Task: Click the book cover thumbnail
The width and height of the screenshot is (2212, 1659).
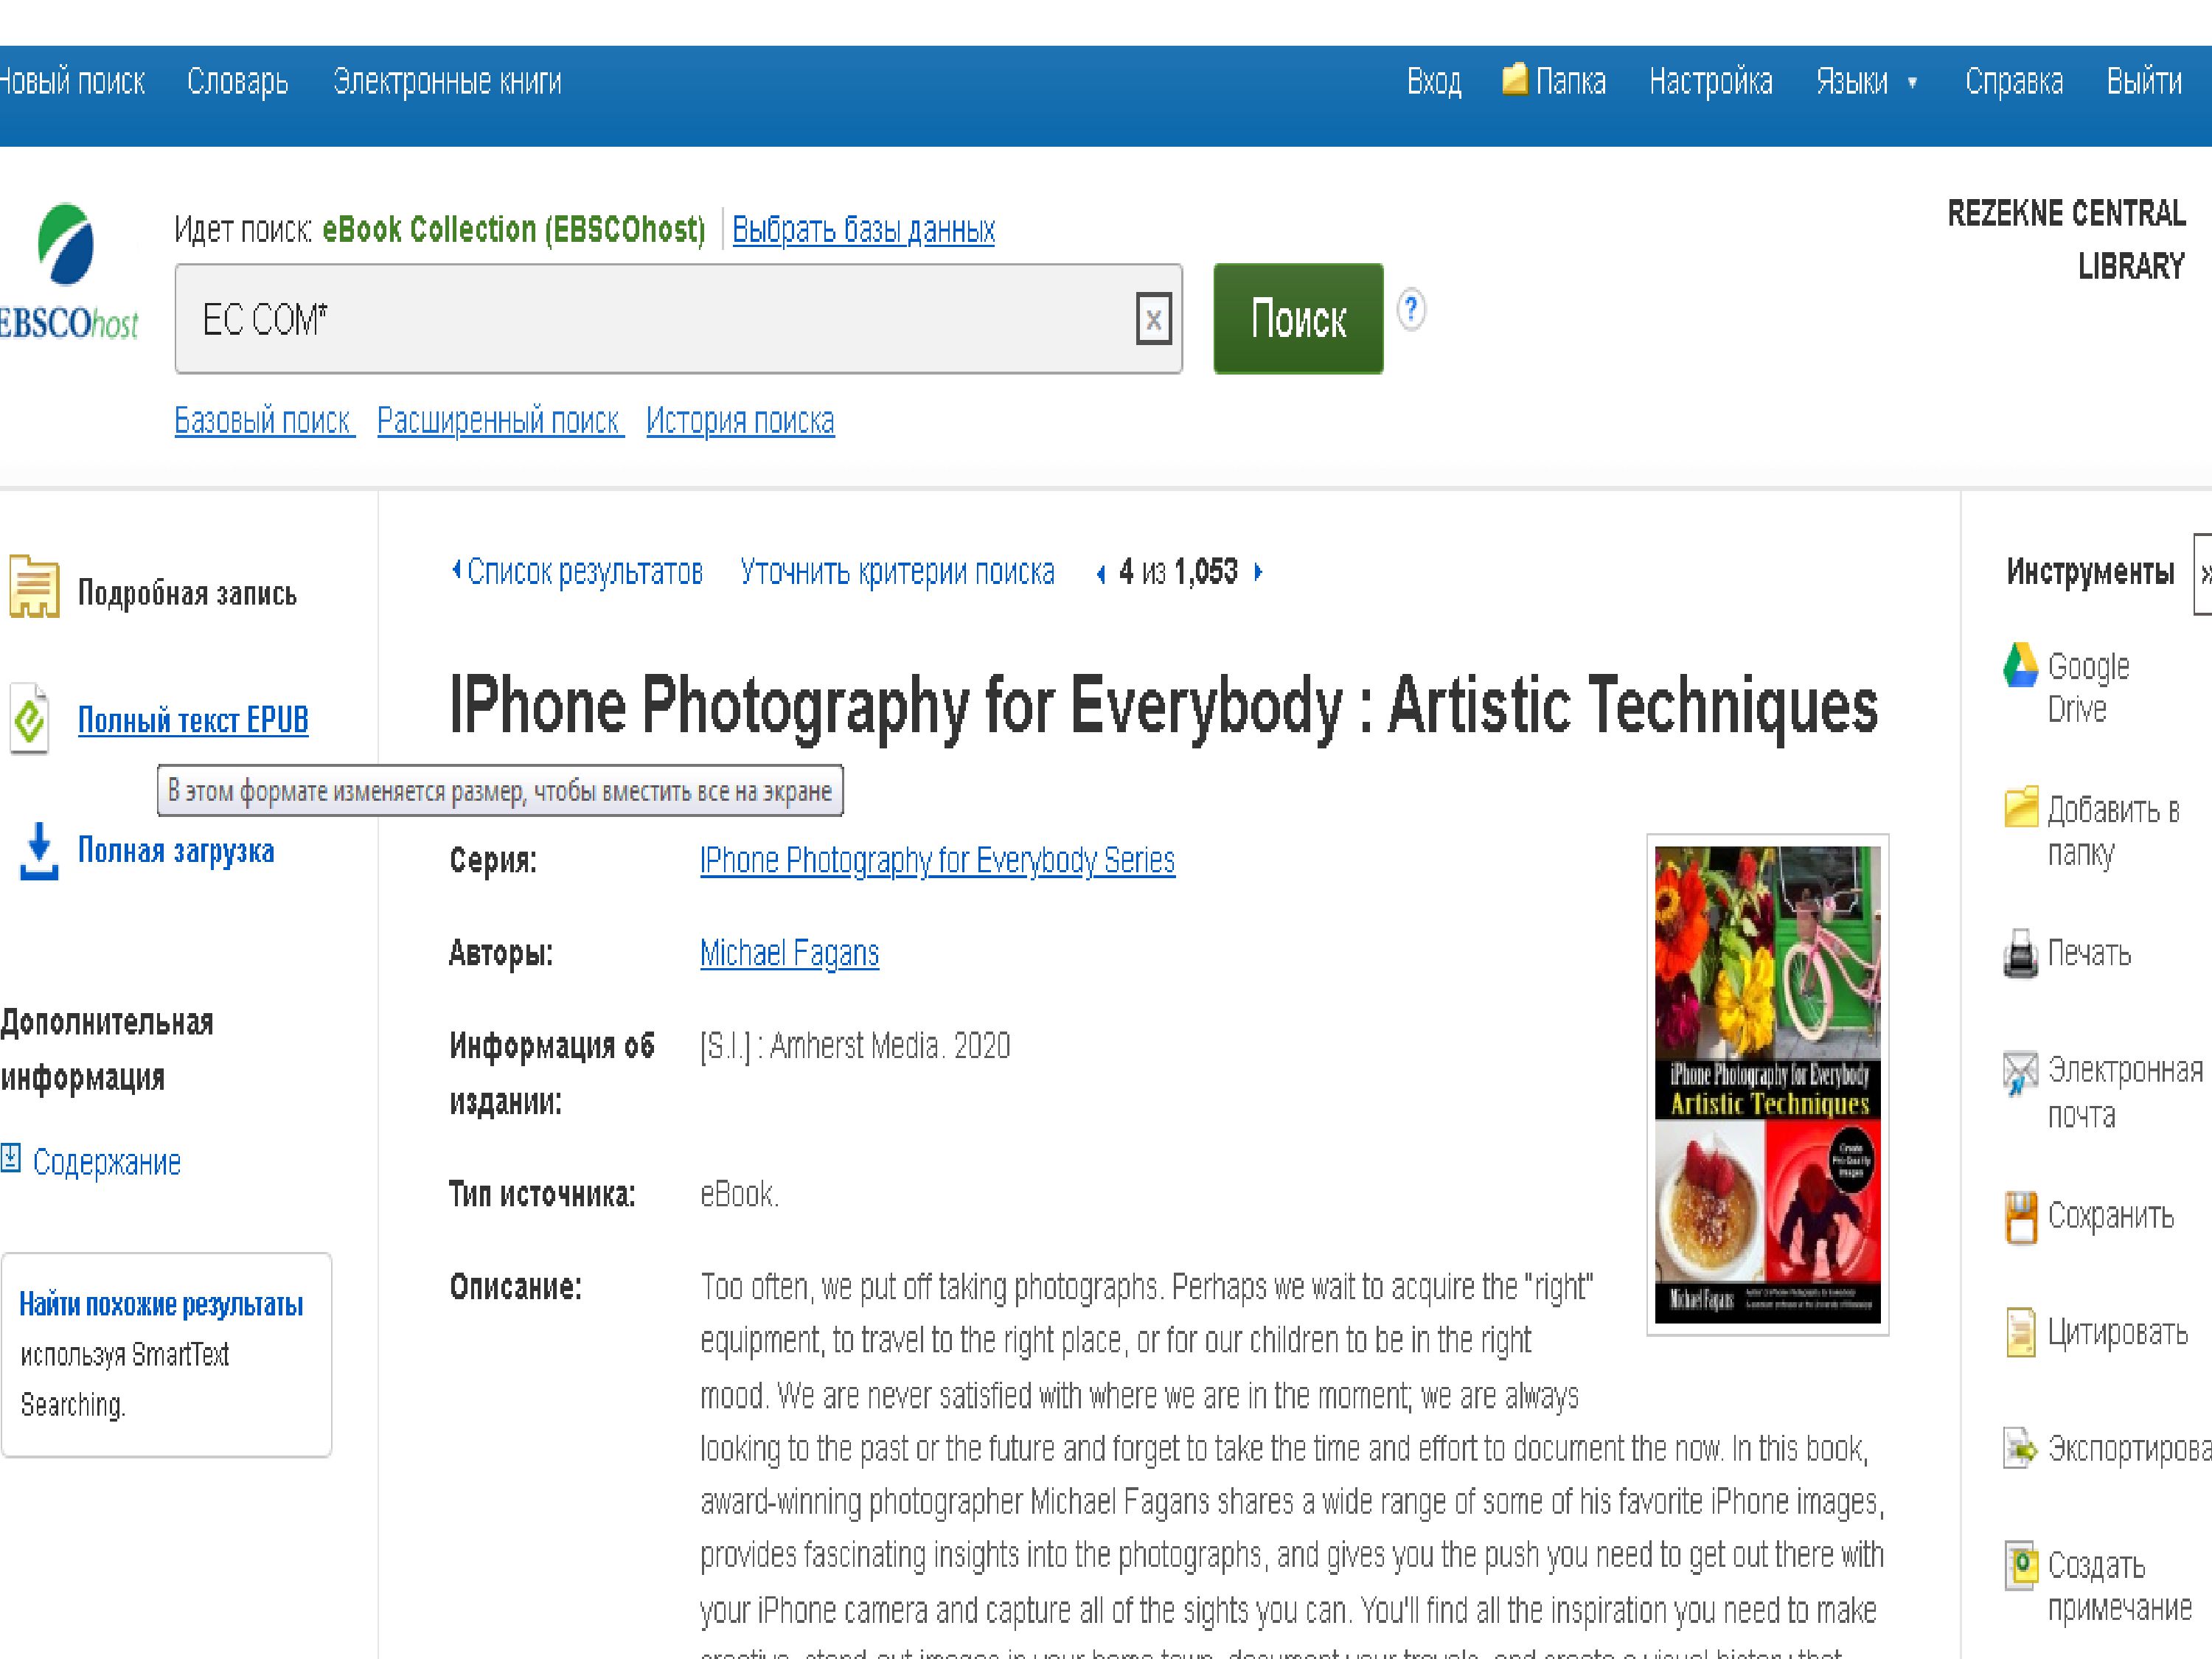Action: 1767,1085
